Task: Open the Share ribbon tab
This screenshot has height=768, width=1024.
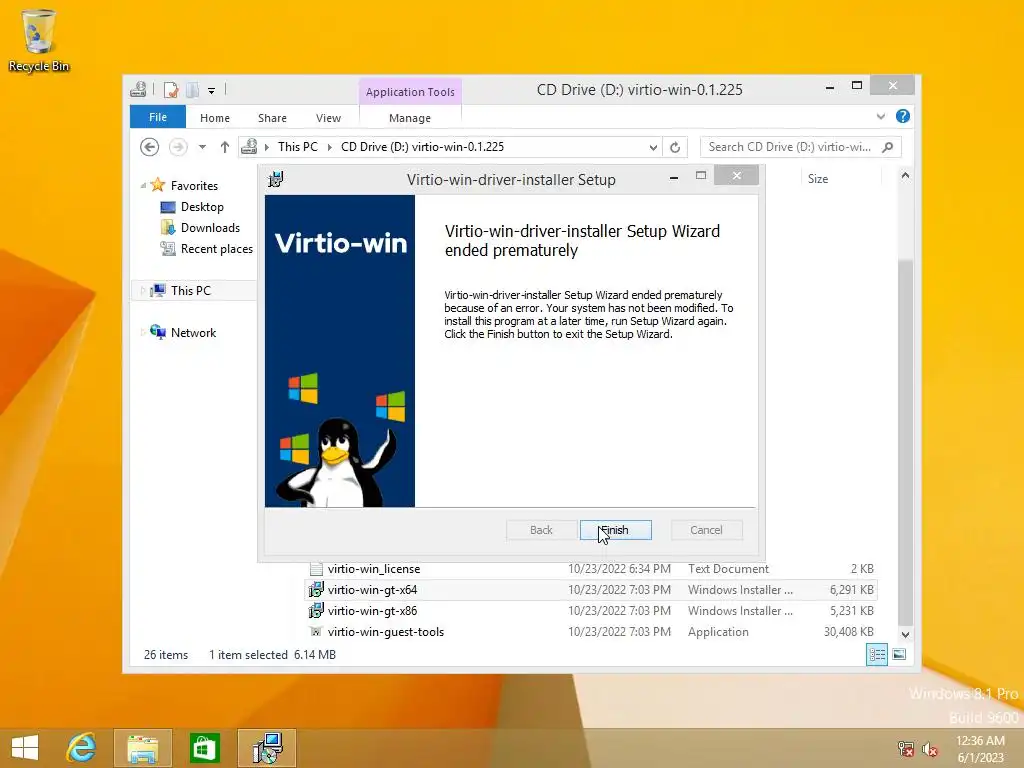Action: [272, 118]
